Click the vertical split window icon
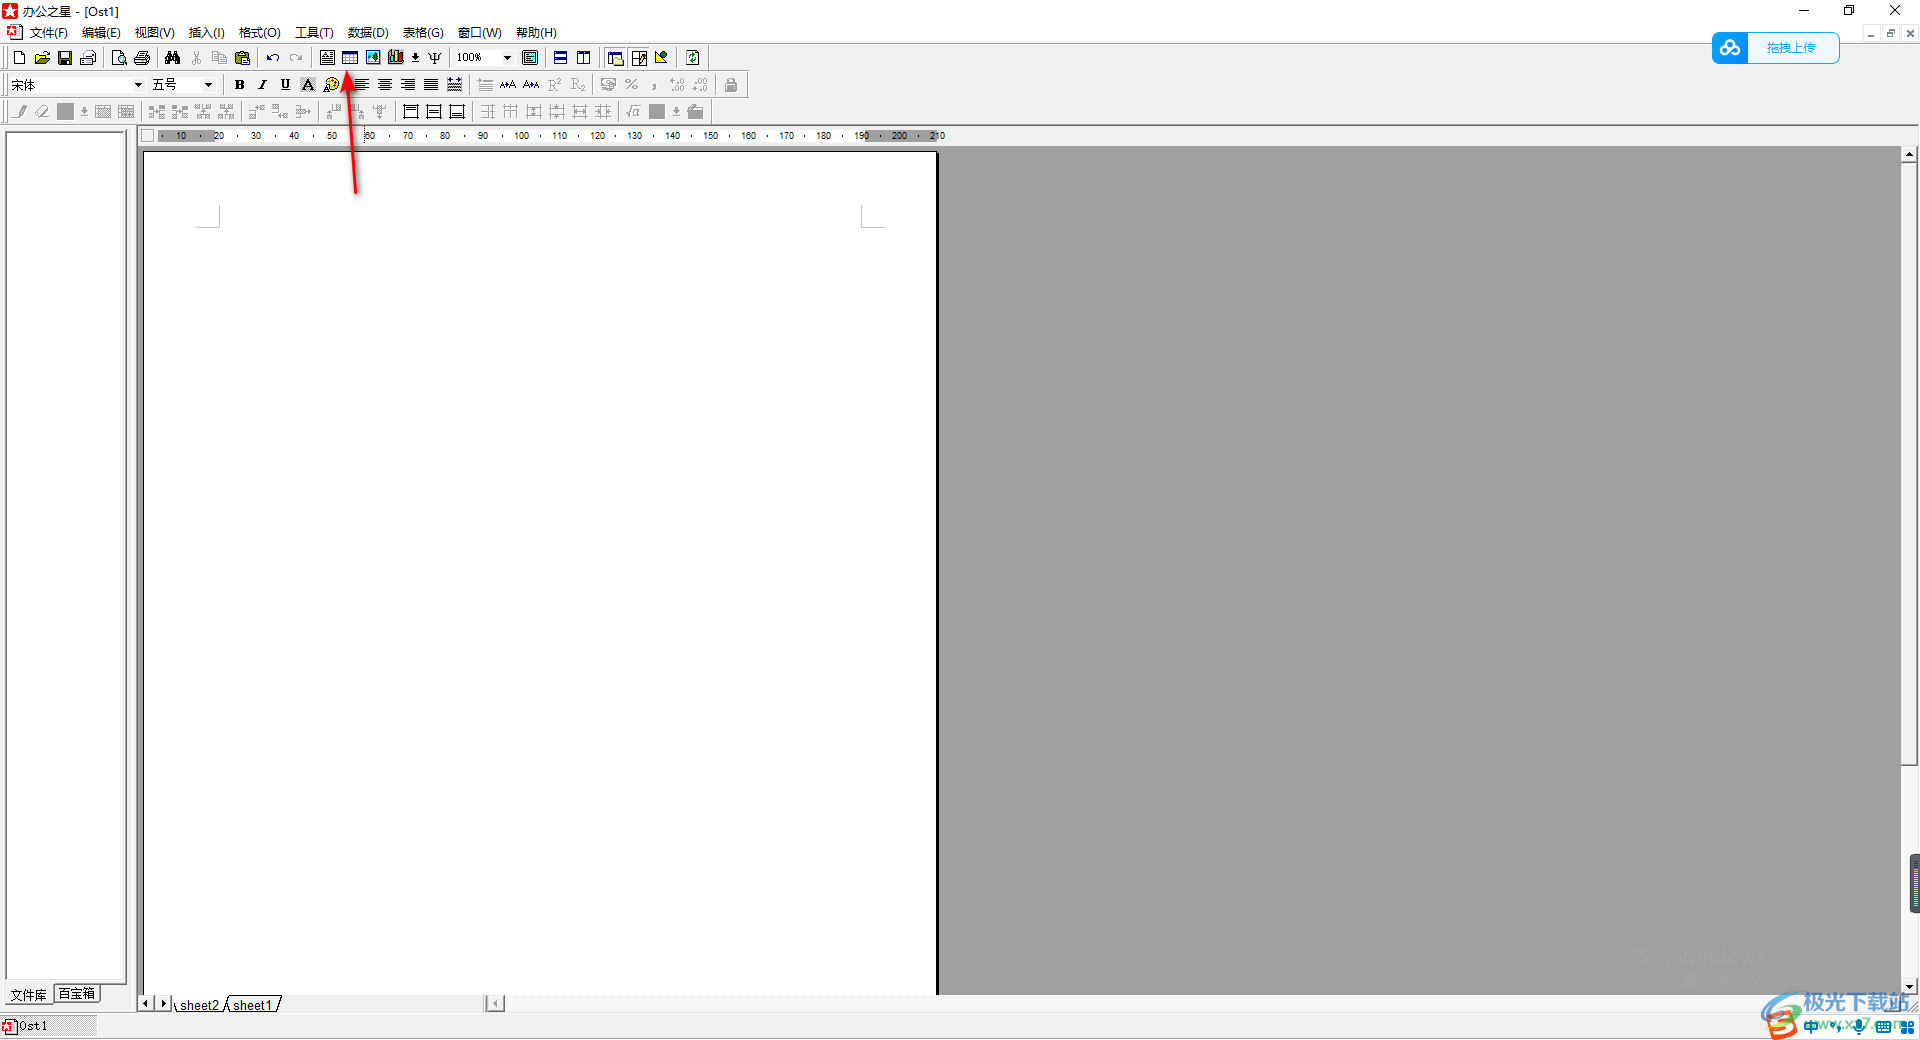 point(584,58)
